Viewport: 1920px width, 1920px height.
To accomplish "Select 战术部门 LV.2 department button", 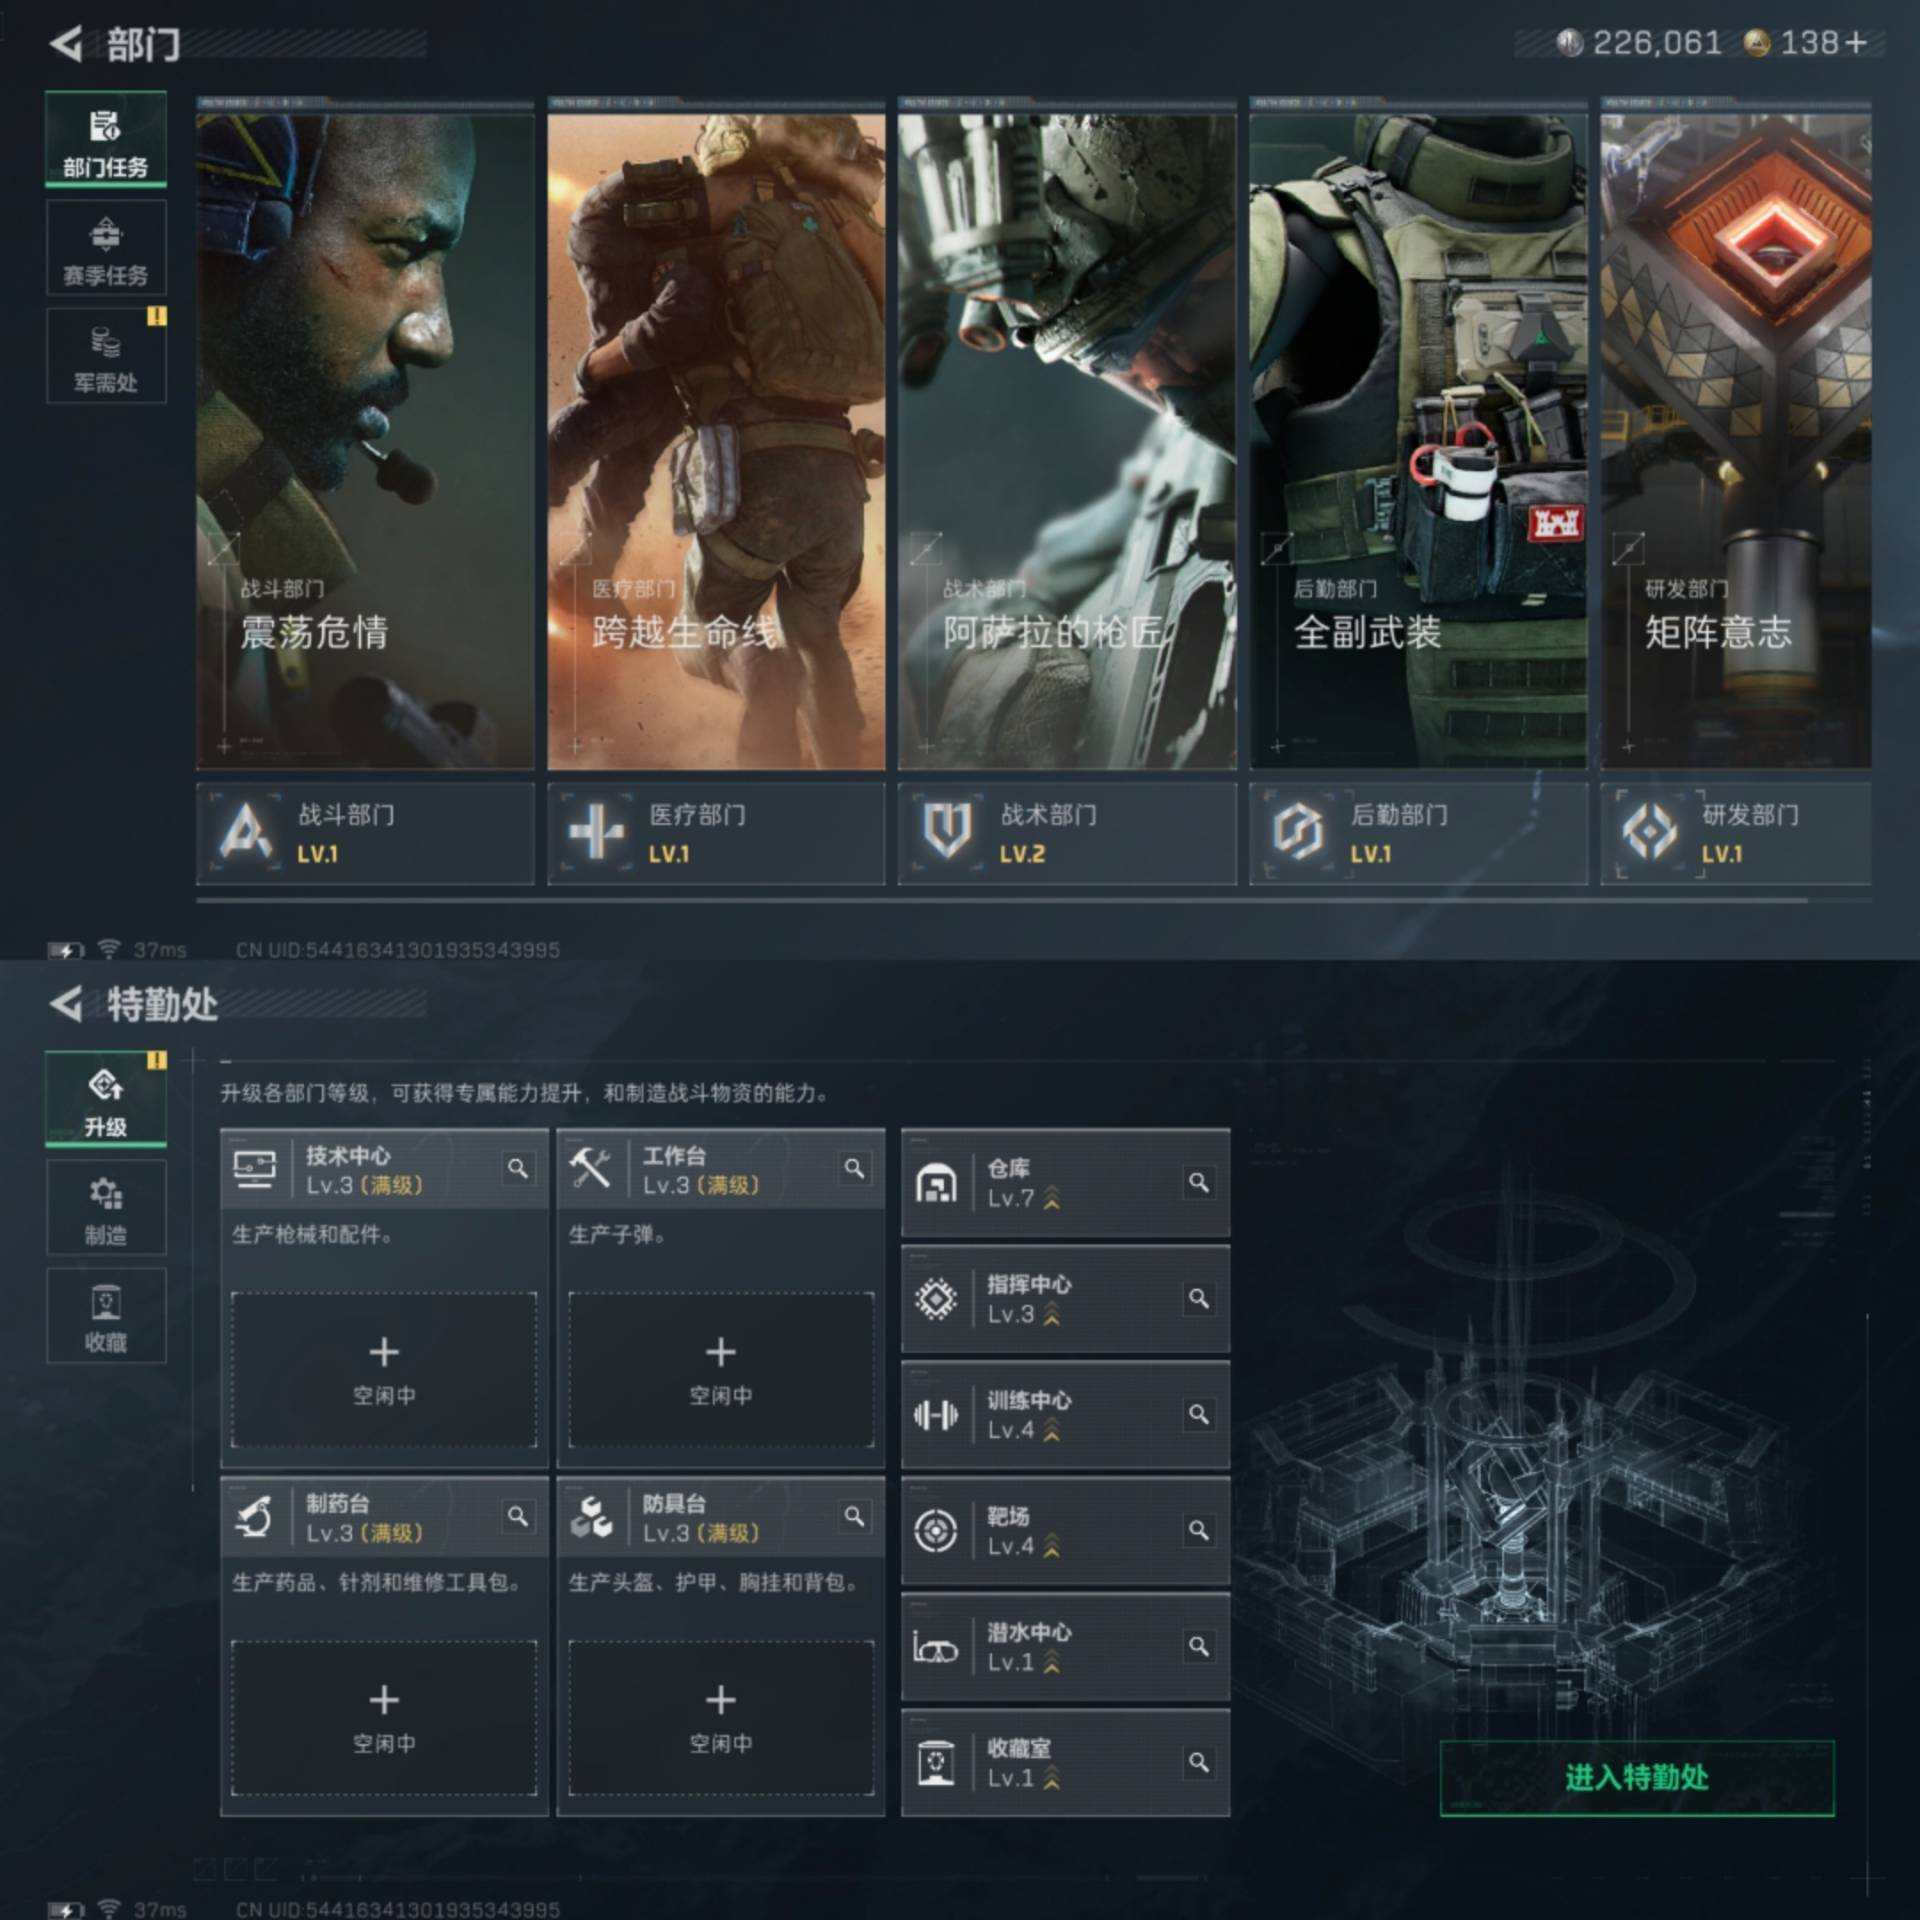I will 1066,833.
